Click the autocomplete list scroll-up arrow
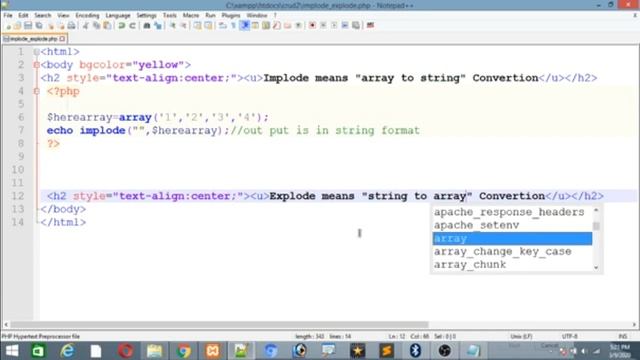This screenshot has height=360, width=640. pos(596,210)
